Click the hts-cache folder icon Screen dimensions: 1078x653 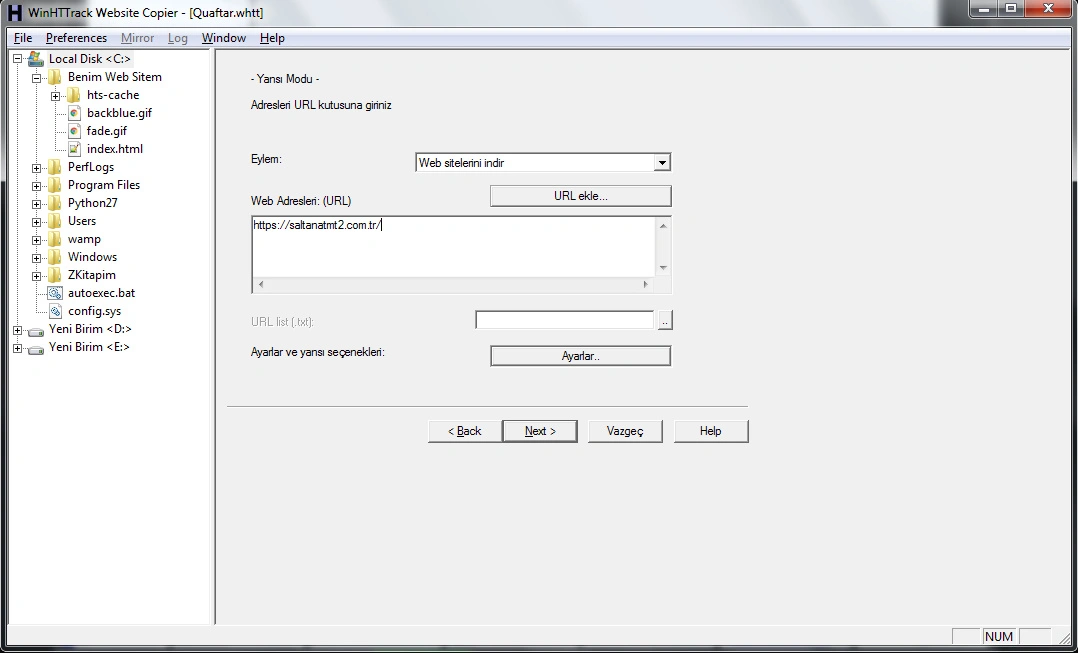(74, 95)
